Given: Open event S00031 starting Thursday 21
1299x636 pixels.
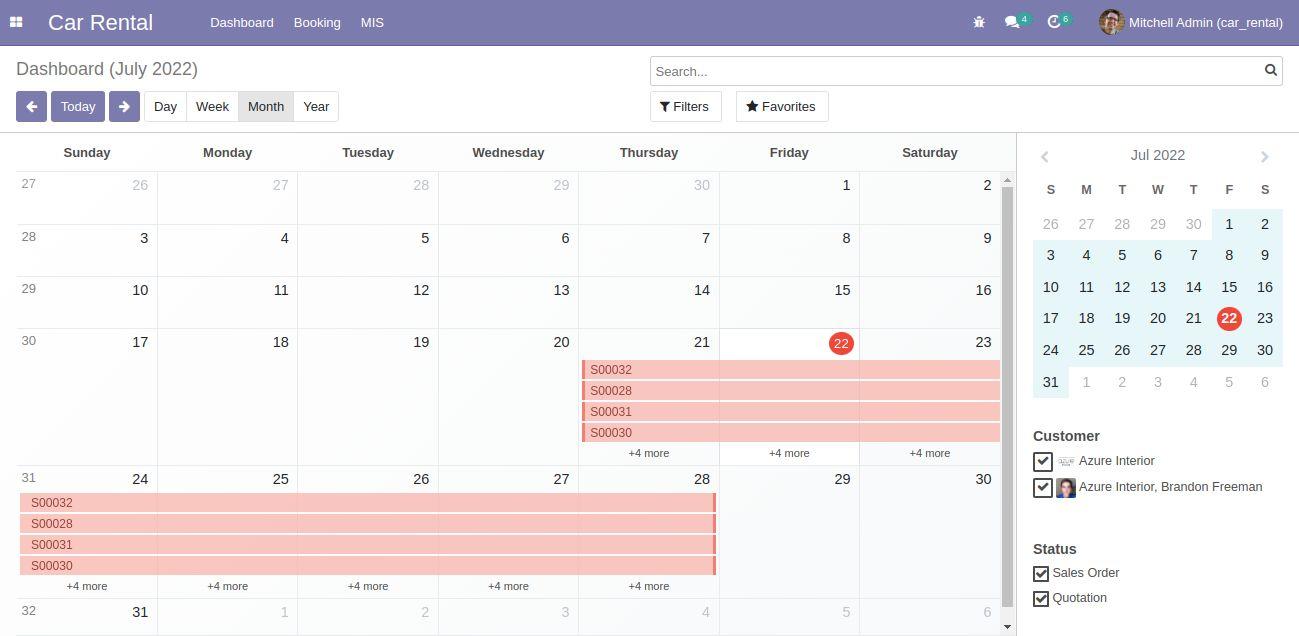Looking at the screenshot, I should [791, 412].
